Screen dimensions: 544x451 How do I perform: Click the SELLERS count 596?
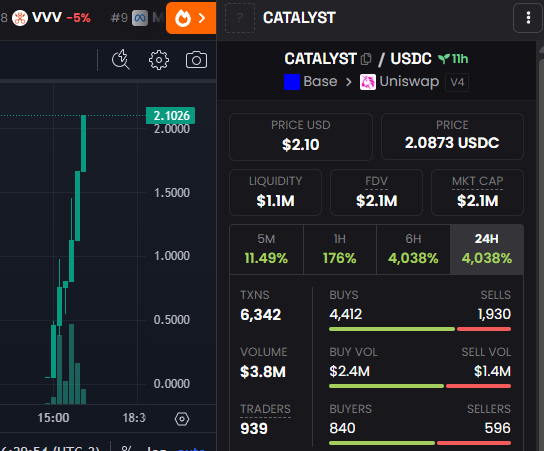click(498, 428)
